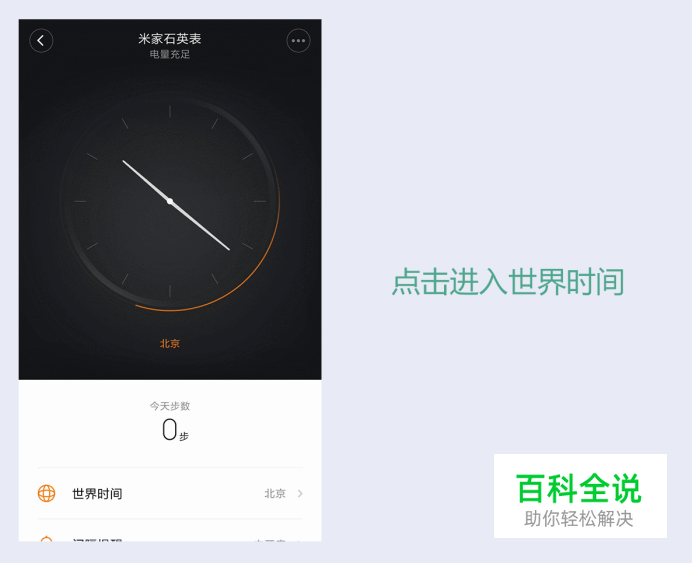The height and width of the screenshot is (563, 692).
Task: Expand world time via the right chevron
Action: 300,493
